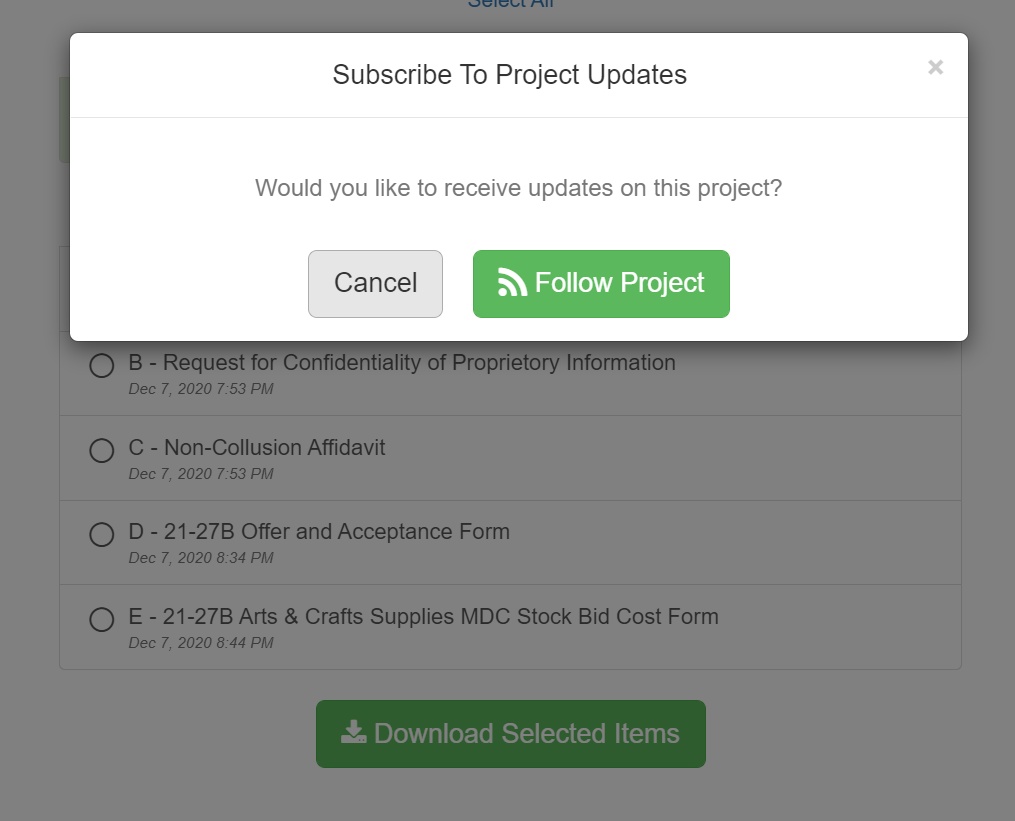Click D - 21-27B Offer and Acceptance Form
Viewport: 1015px width, 821px height.
[x=319, y=531]
